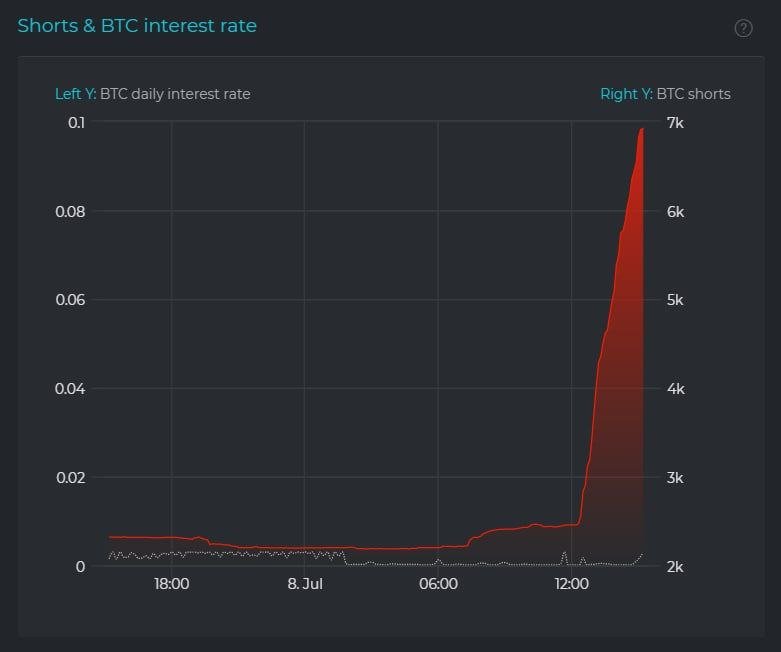Screen dimensions: 781x652
Task: Select the 18:00 time axis marker
Action: (x=172, y=584)
